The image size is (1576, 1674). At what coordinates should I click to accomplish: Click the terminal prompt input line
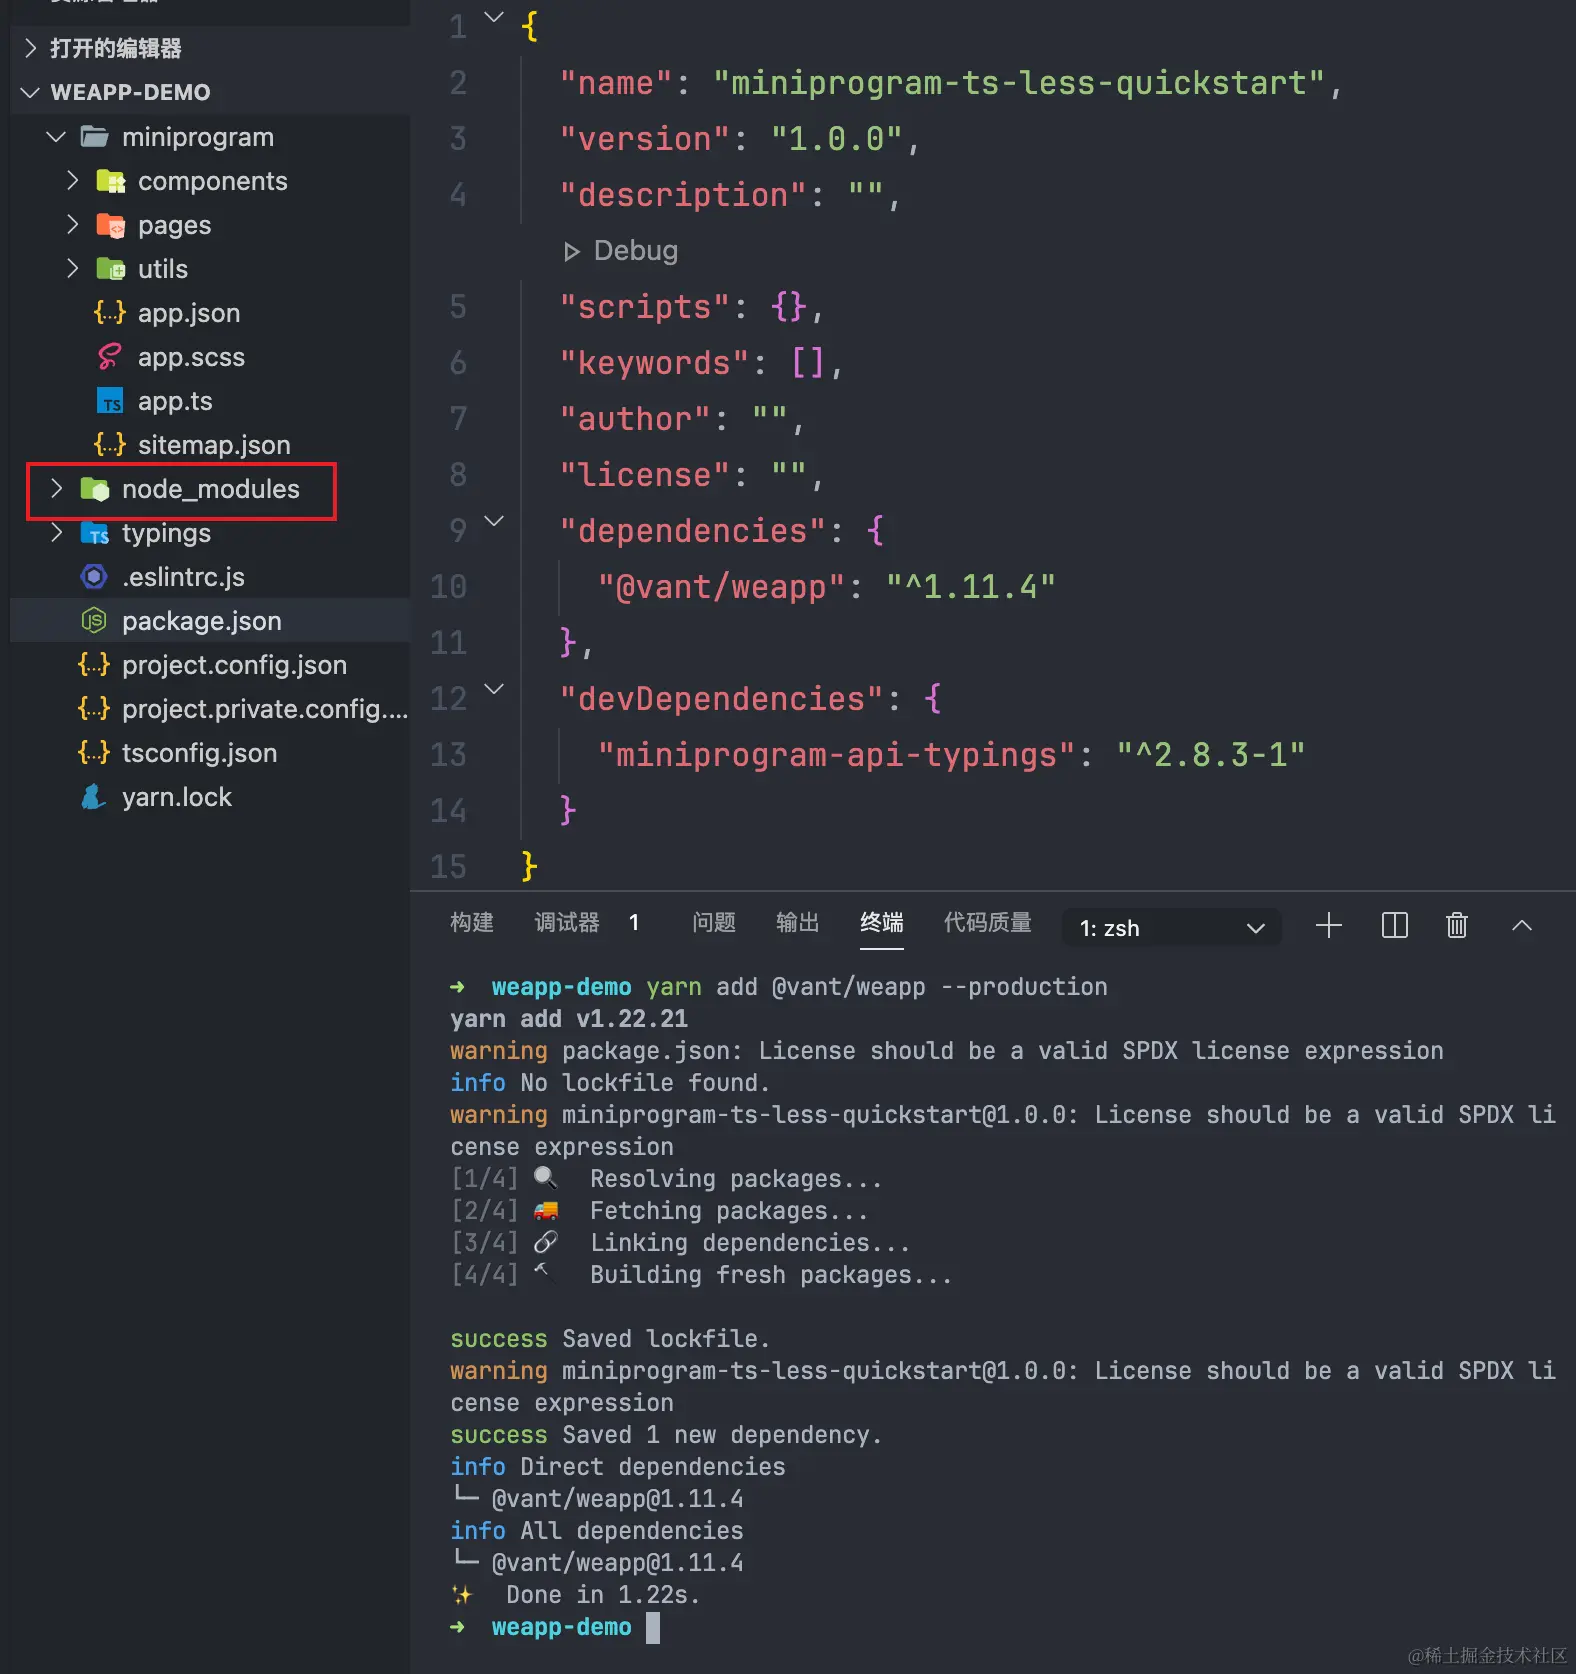point(1005,1627)
